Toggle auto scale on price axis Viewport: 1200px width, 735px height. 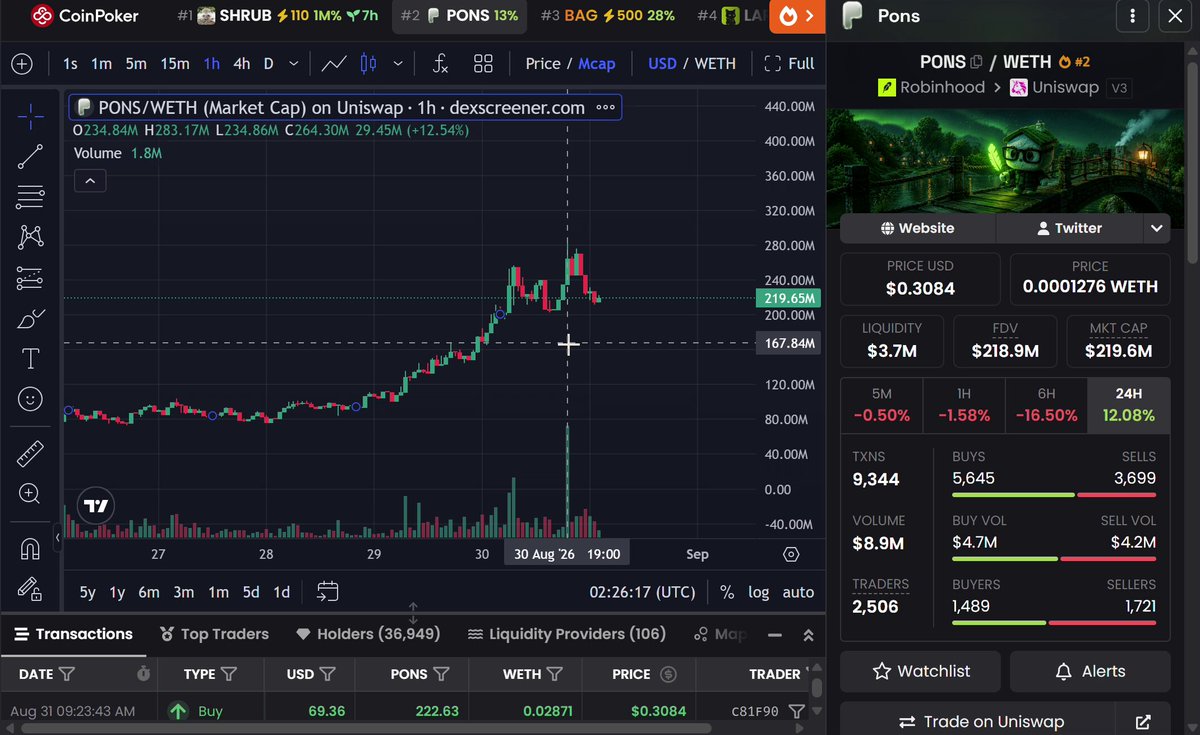pos(798,592)
